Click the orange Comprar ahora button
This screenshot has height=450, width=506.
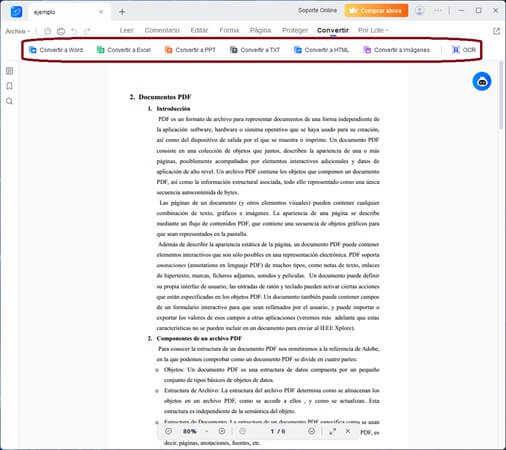tap(376, 11)
